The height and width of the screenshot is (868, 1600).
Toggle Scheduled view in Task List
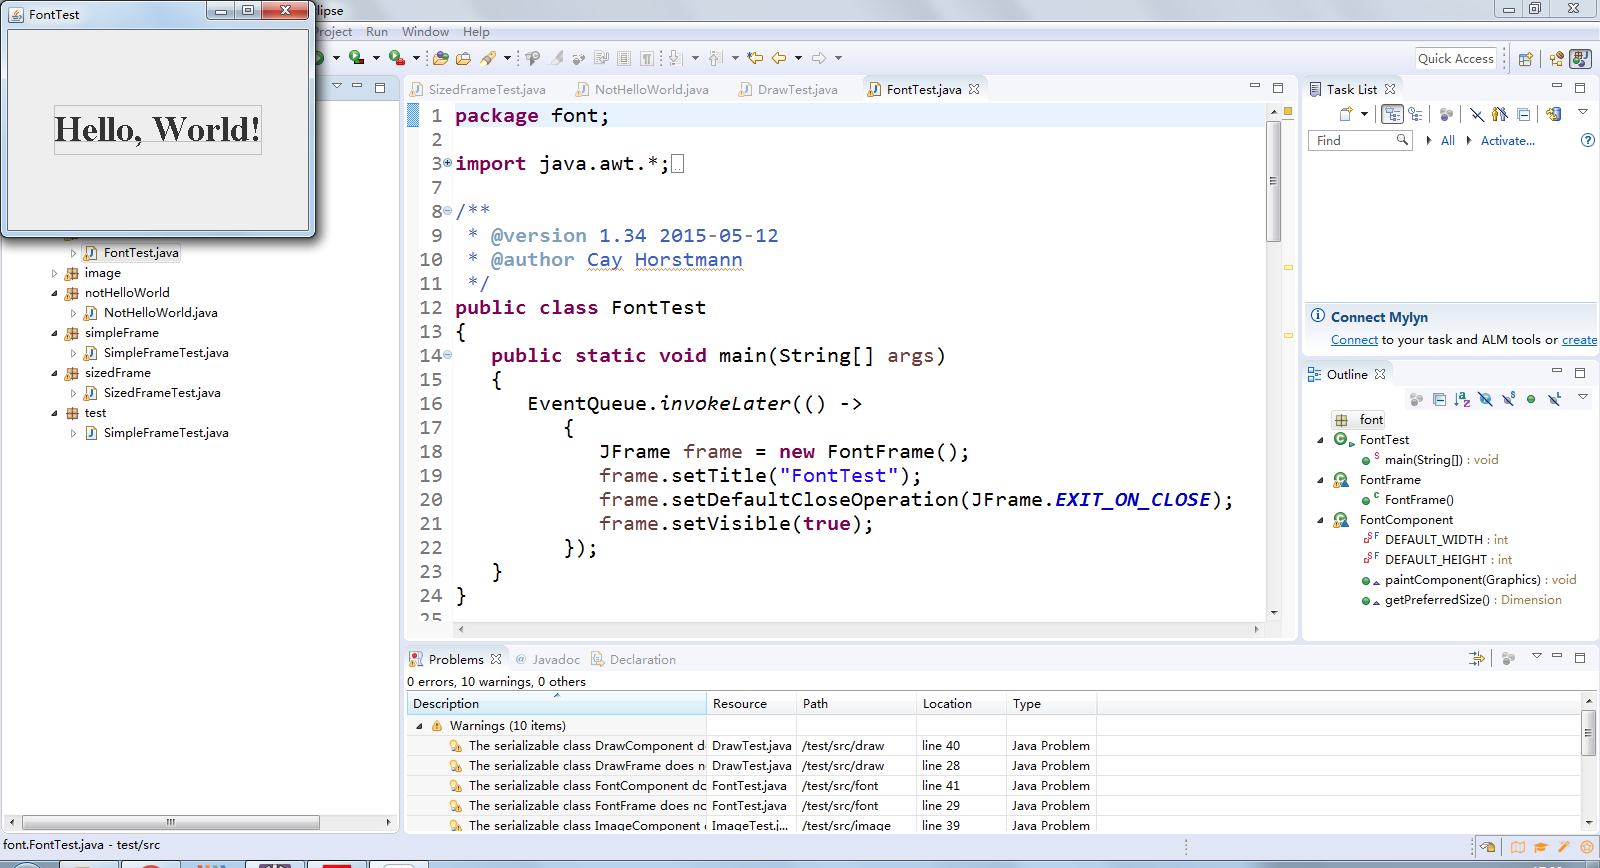[1415, 114]
